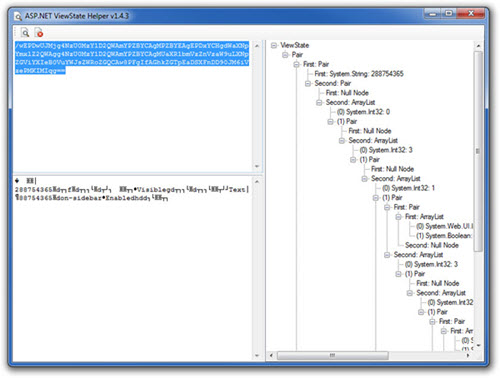This screenshot has height=378, width=500.
Task: Select 'First: System.String: 288754365' tree item
Action: 359,74
